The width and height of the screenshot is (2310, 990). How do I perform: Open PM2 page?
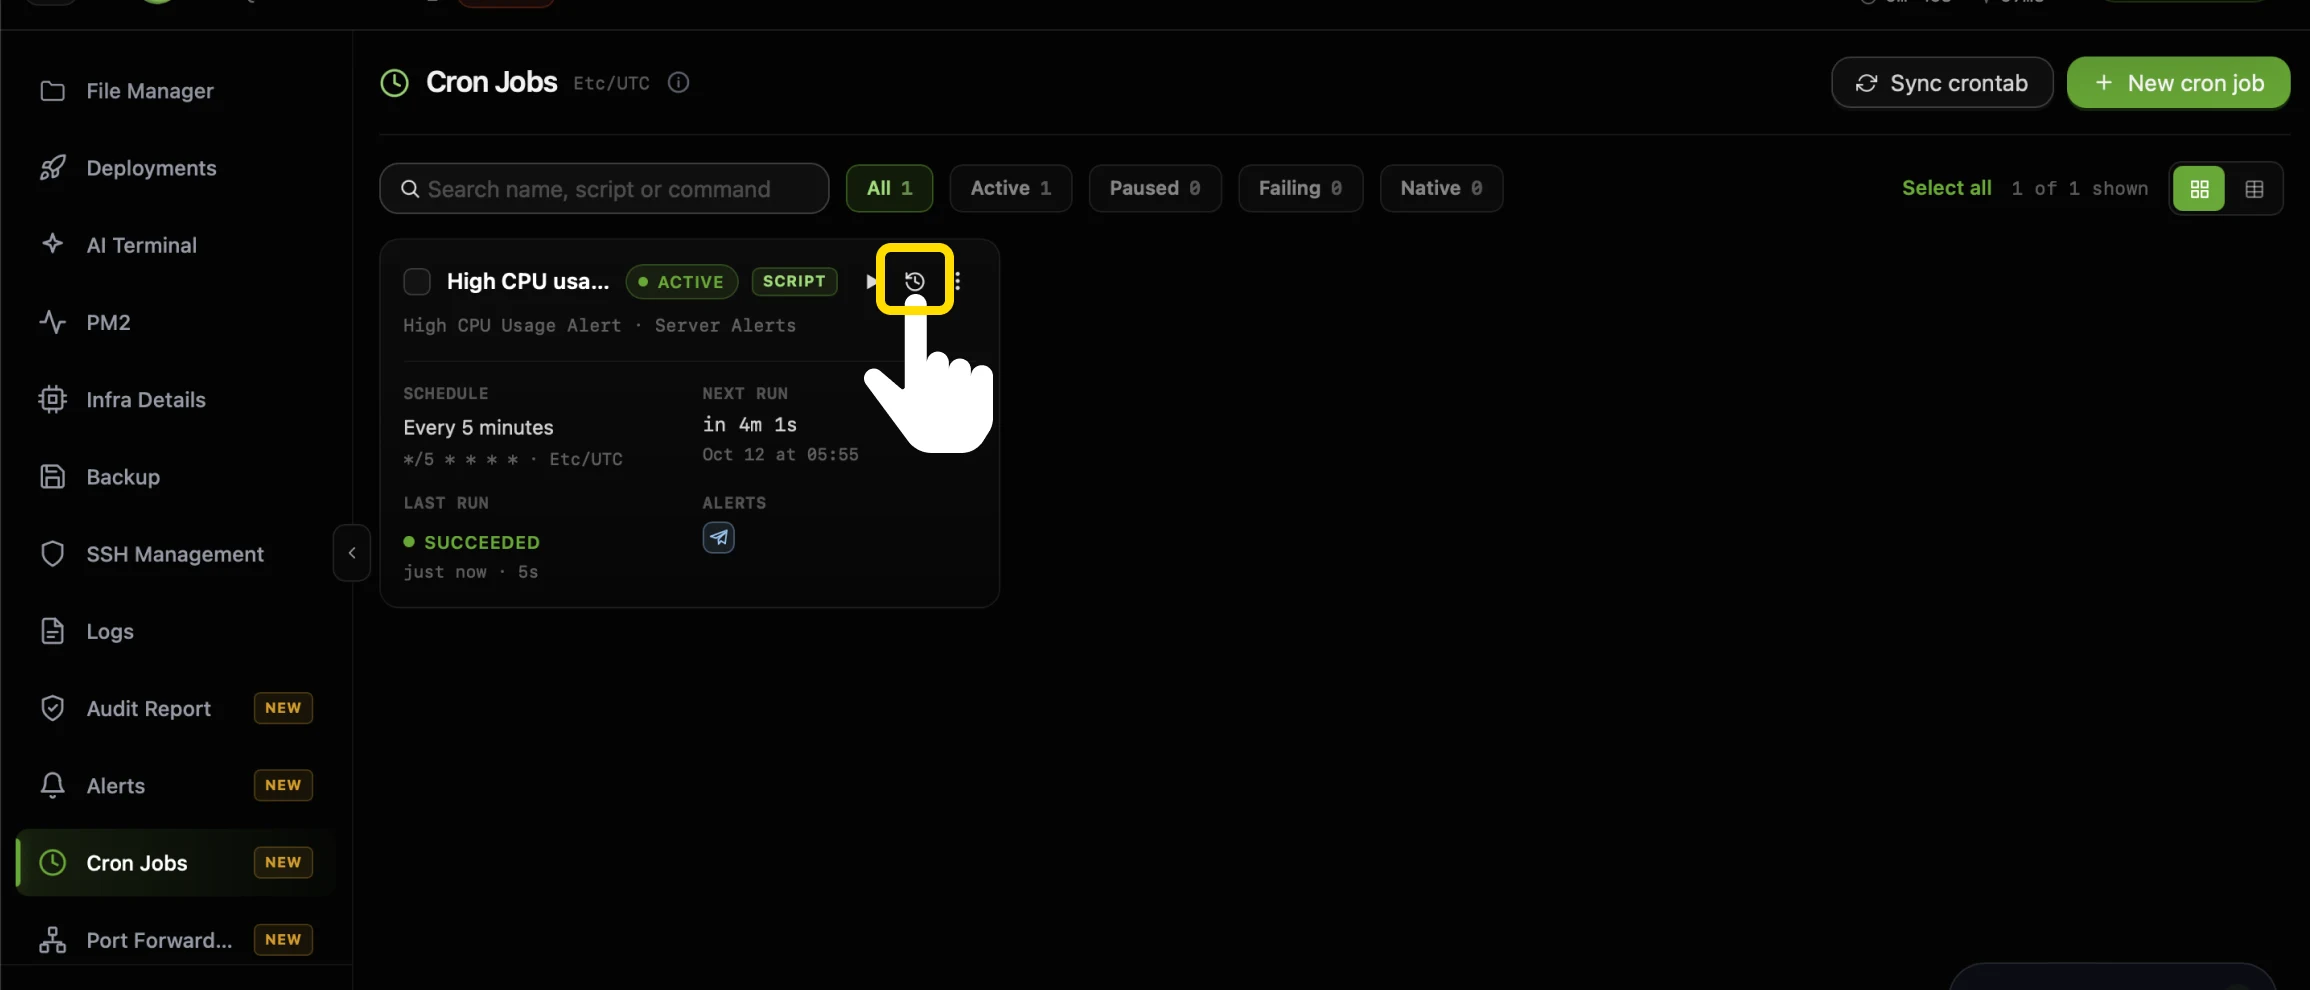pyautogui.click(x=108, y=322)
